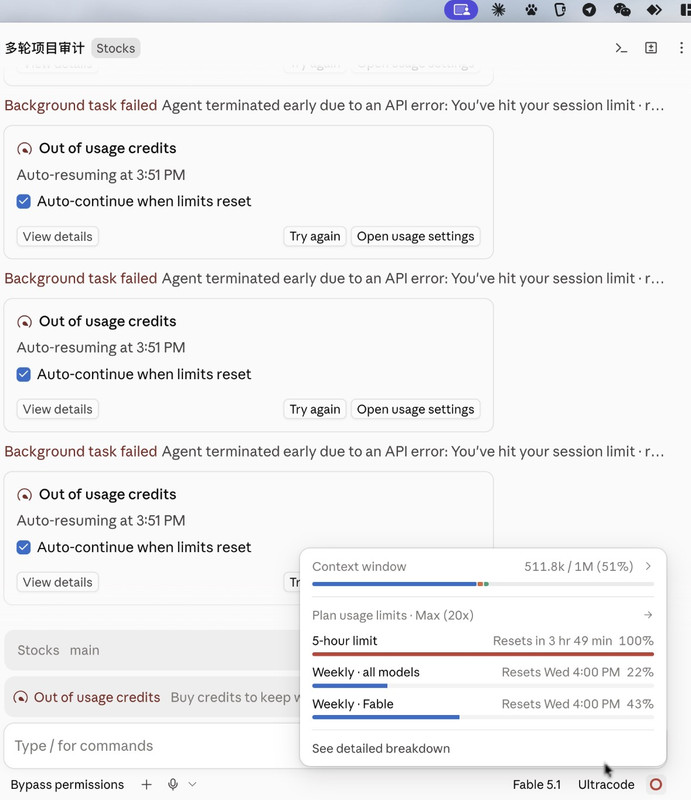Click the plus attach icon
Viewport: 691px width, 800px height.
(x=146, y=784)
